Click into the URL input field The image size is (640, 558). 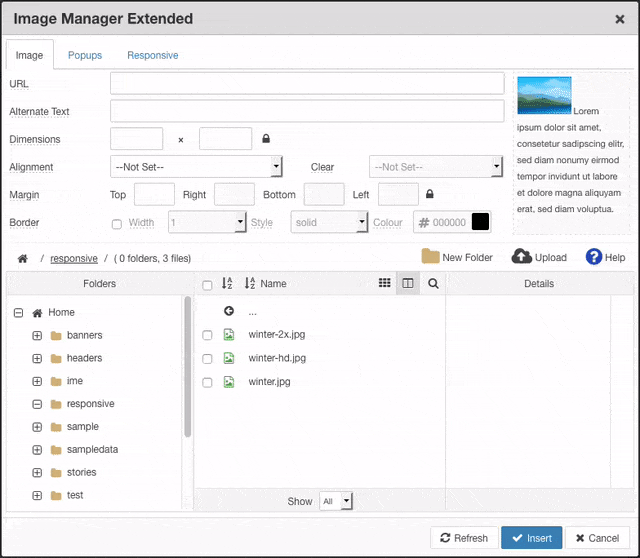point(307,83)
